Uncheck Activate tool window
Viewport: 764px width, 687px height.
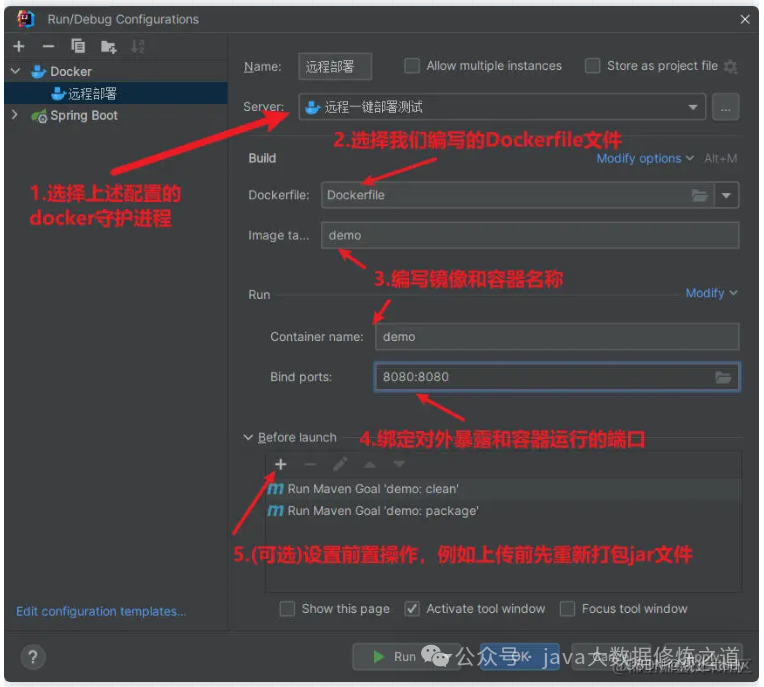[x=412, y=609]
